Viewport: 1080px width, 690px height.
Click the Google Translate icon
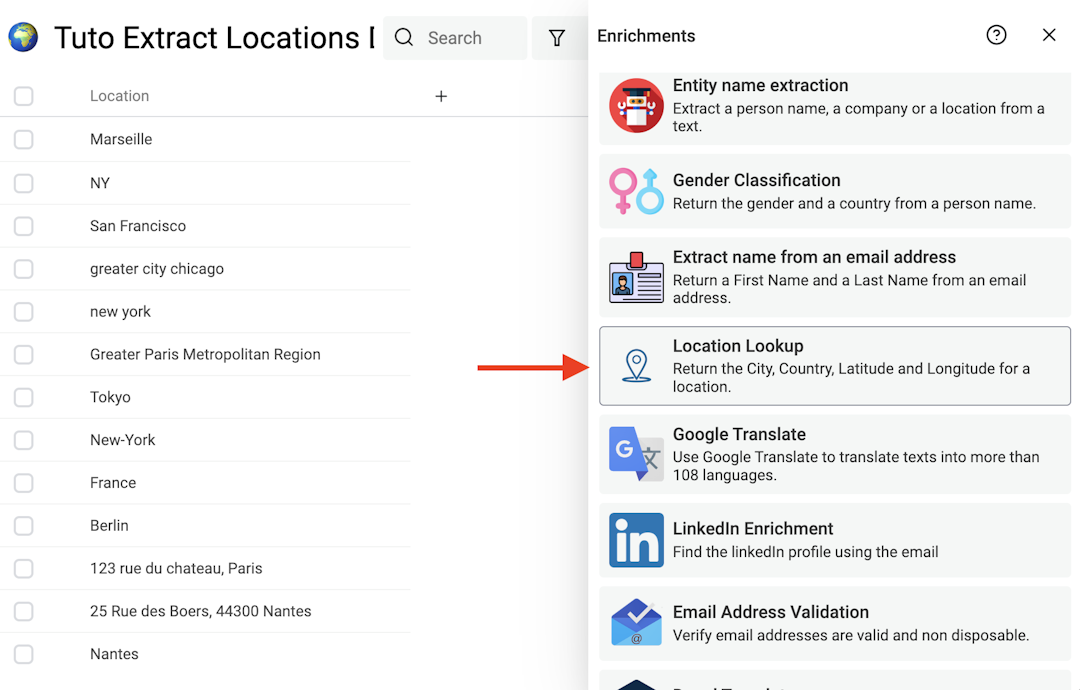click(637, 454)
